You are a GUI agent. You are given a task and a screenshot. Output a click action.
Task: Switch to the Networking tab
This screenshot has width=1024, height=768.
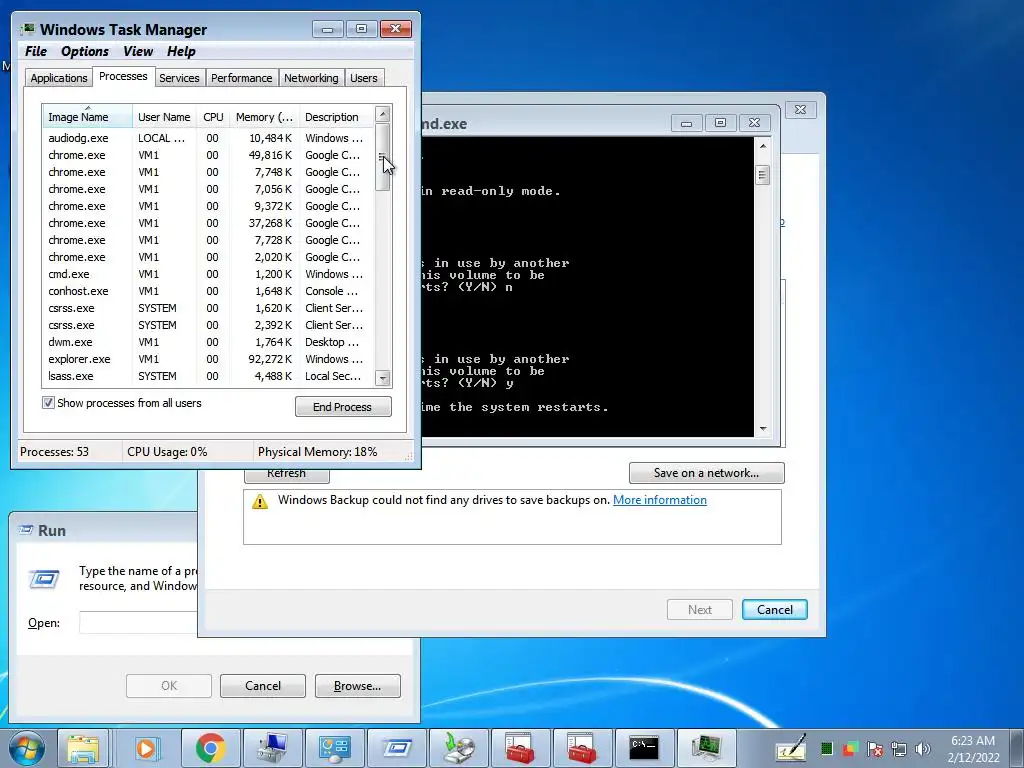[x=311, y=78]
